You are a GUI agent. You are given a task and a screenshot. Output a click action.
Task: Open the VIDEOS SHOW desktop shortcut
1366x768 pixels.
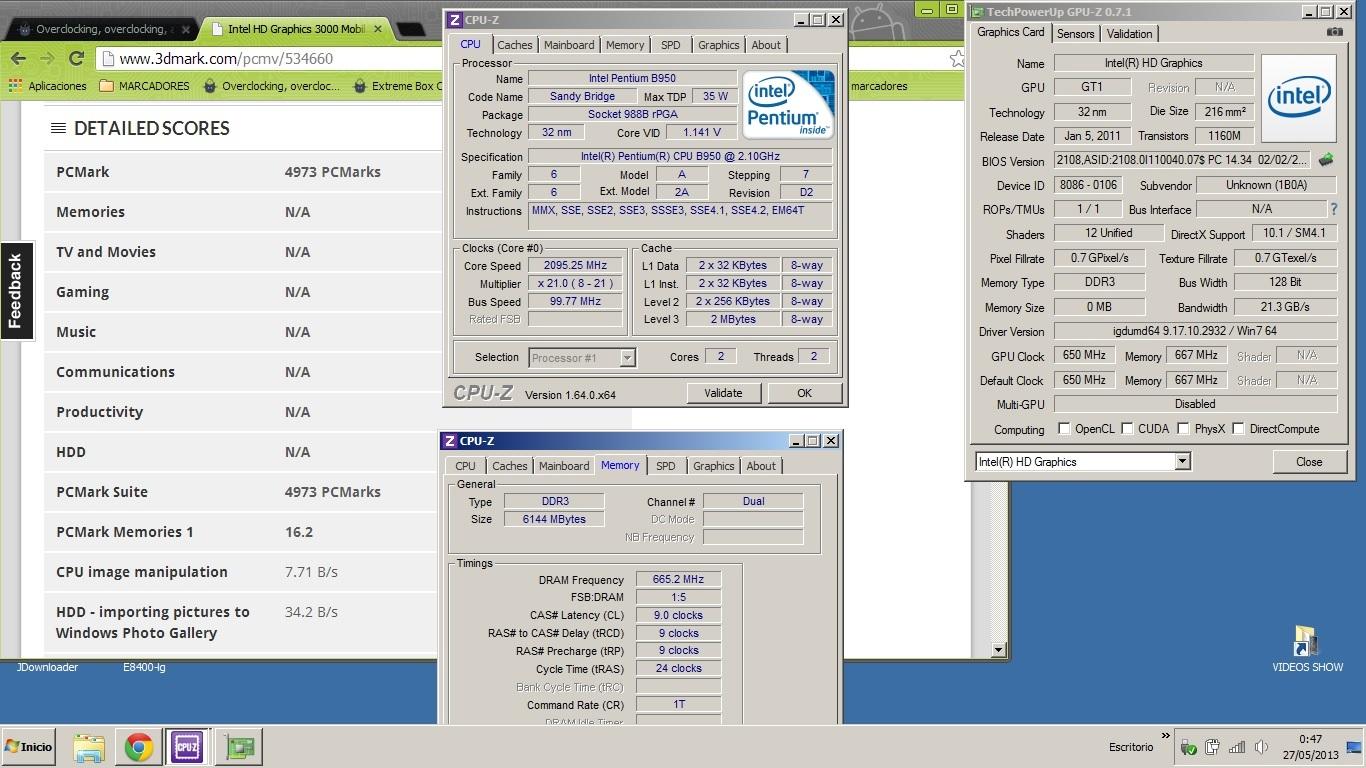coord(1307,649)
